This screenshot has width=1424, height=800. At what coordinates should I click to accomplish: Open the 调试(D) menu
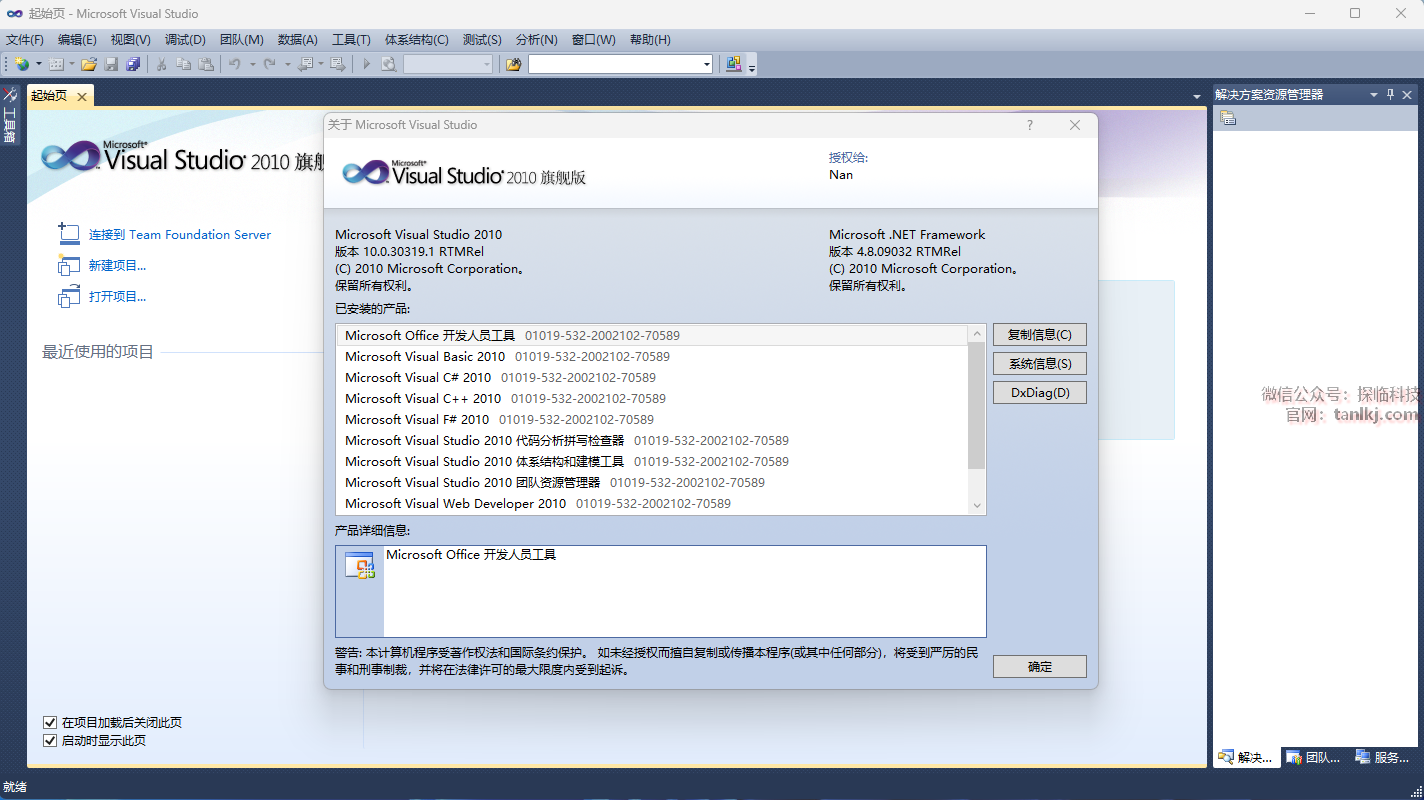(185, 40)
